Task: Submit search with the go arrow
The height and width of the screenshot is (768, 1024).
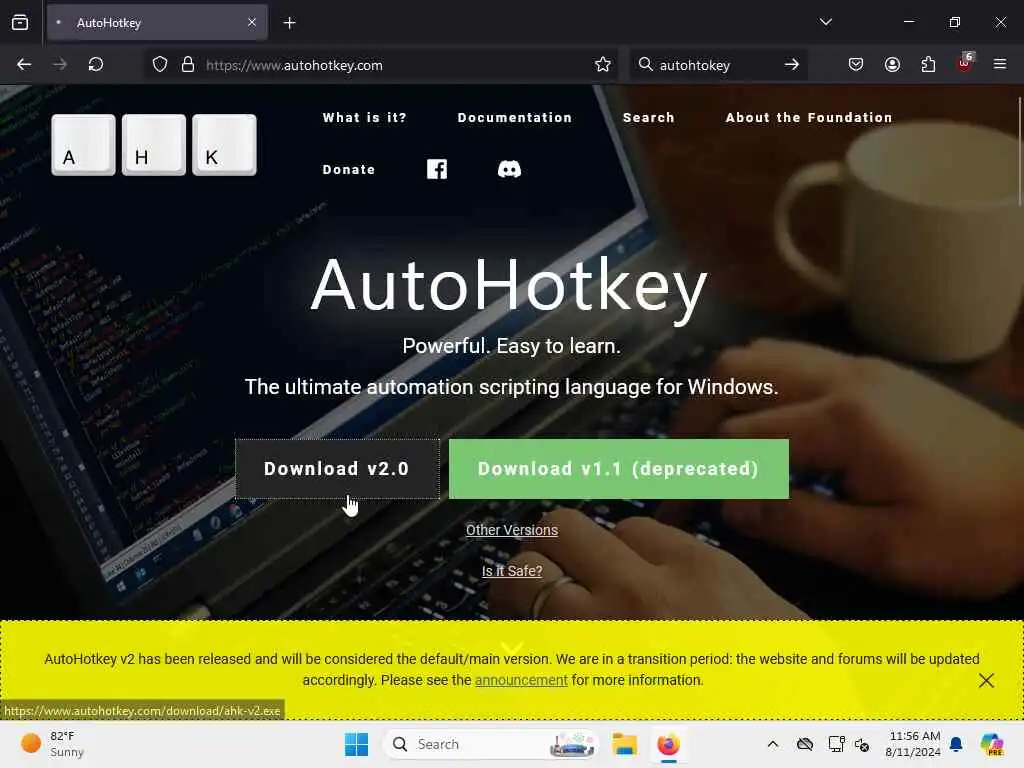Action: (x=792, y=64)
